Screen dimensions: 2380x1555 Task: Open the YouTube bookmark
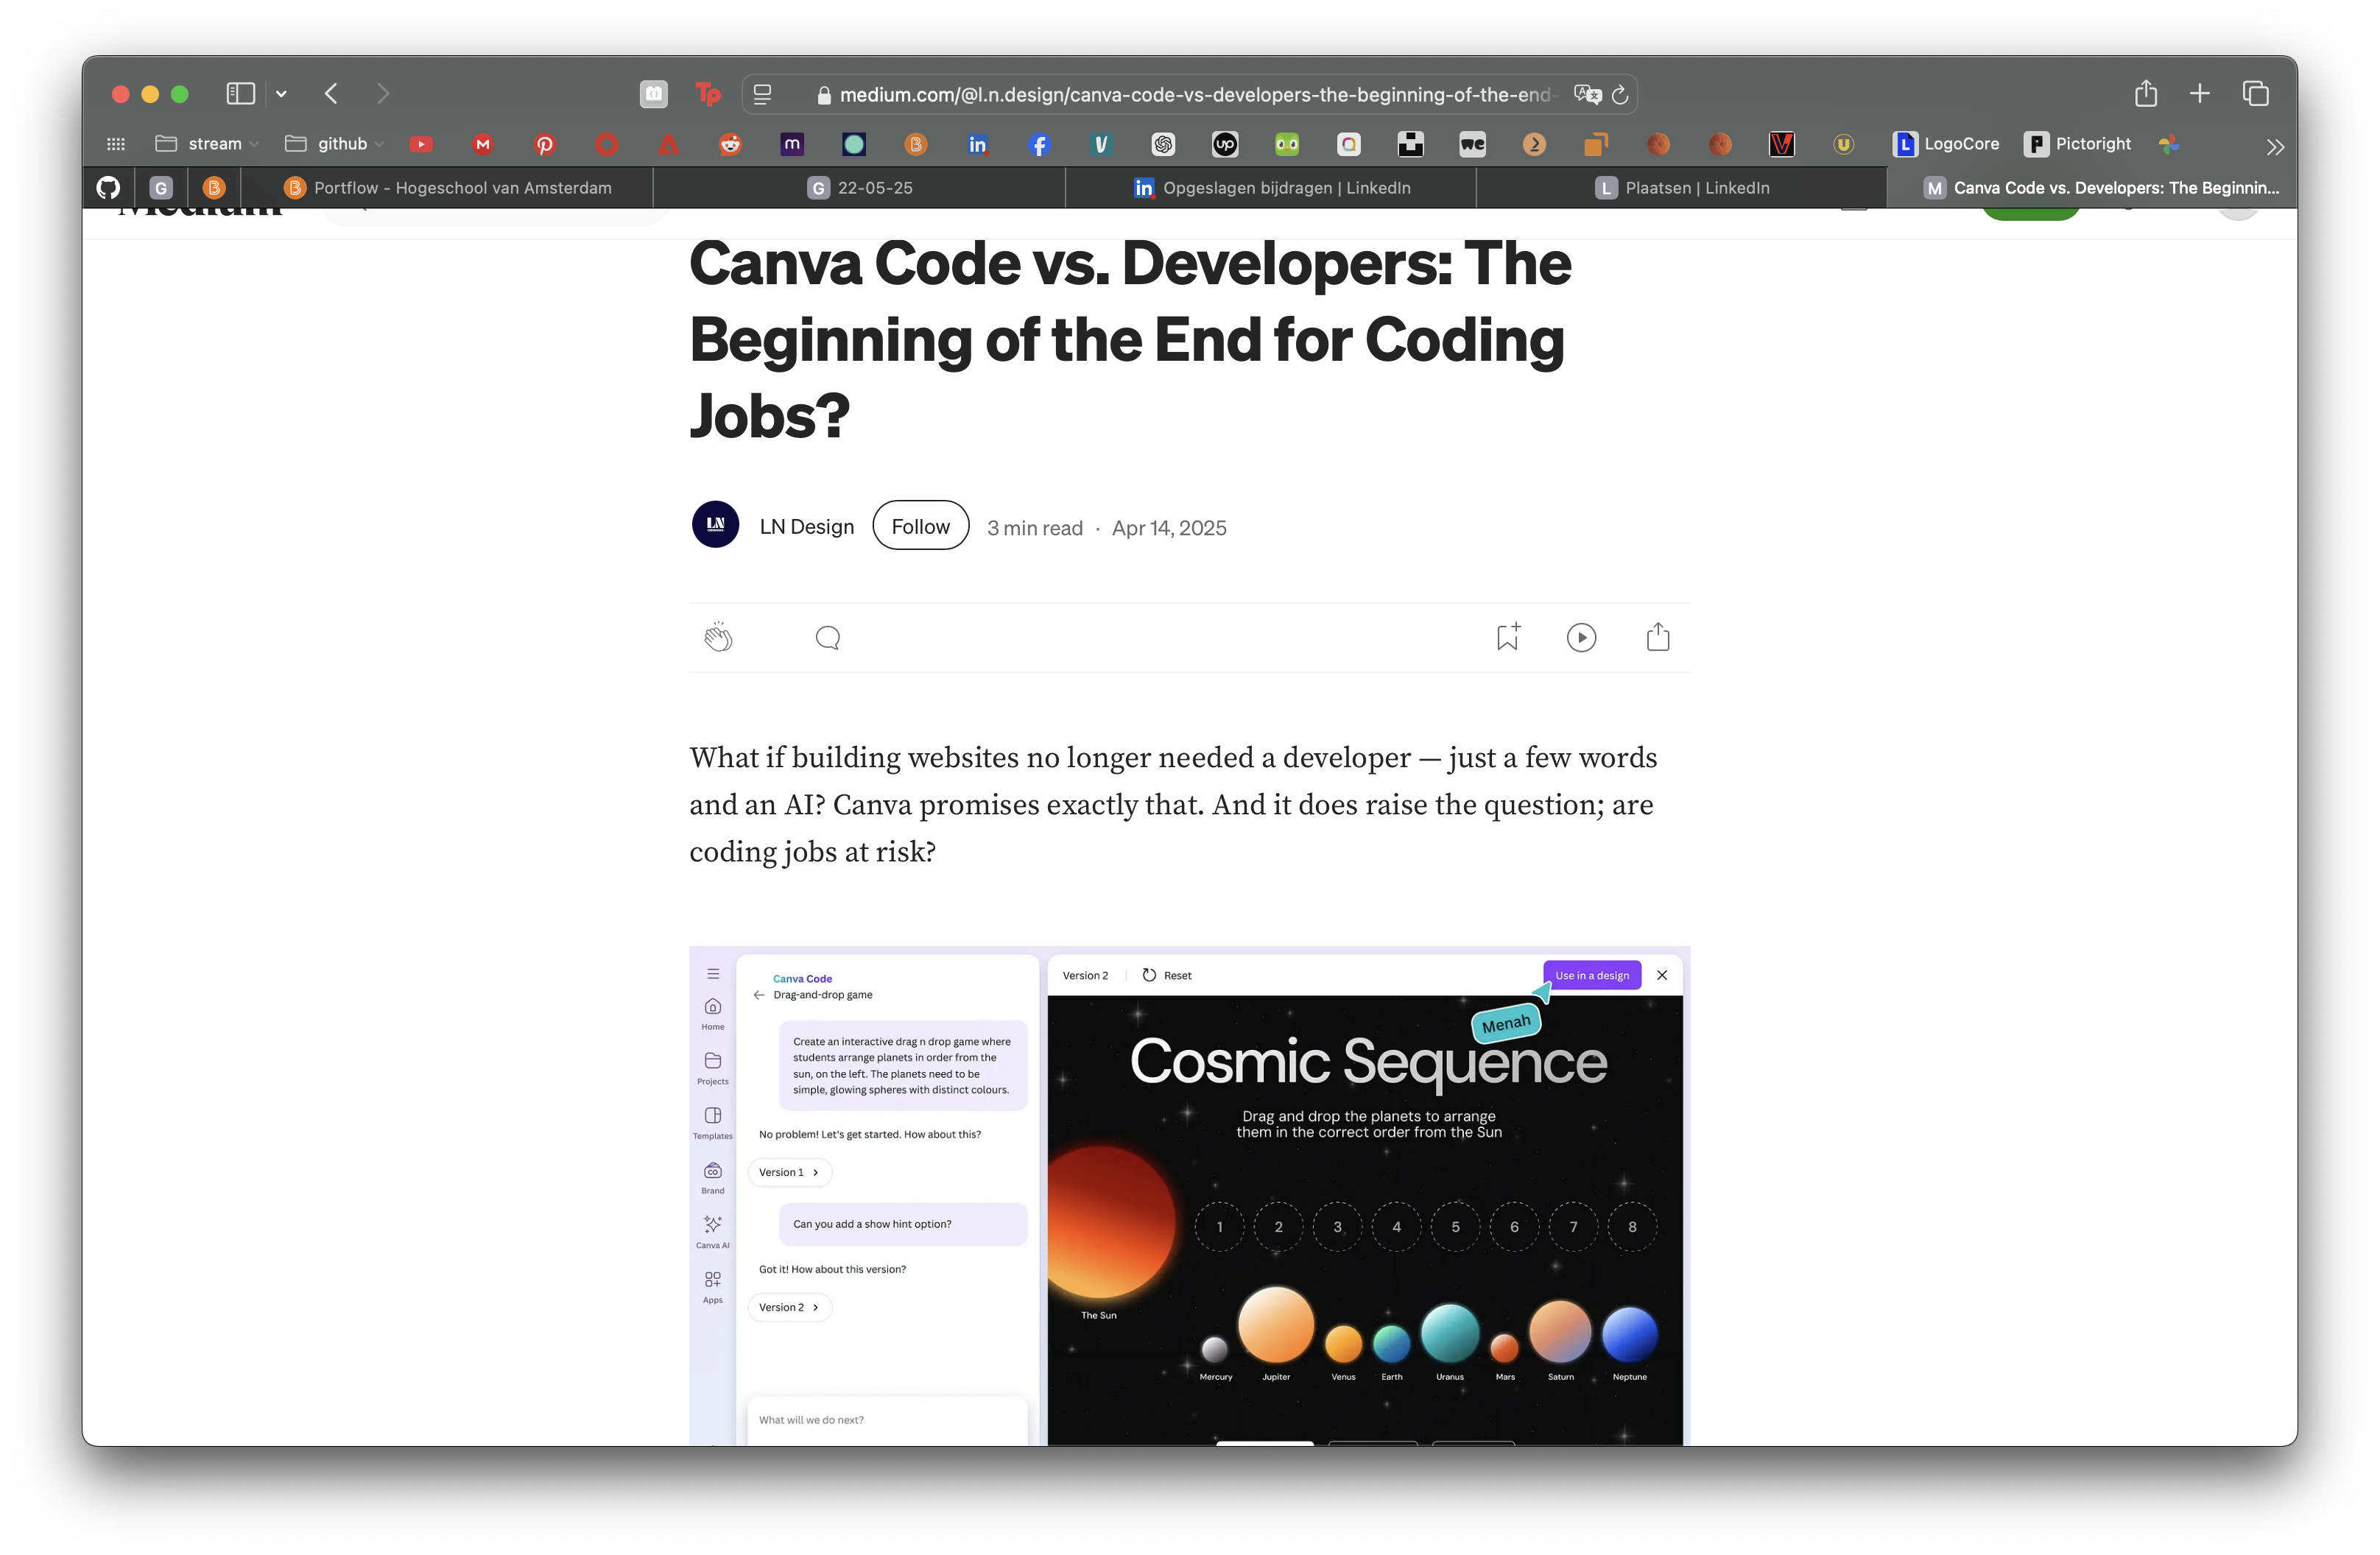pos(421,144)
